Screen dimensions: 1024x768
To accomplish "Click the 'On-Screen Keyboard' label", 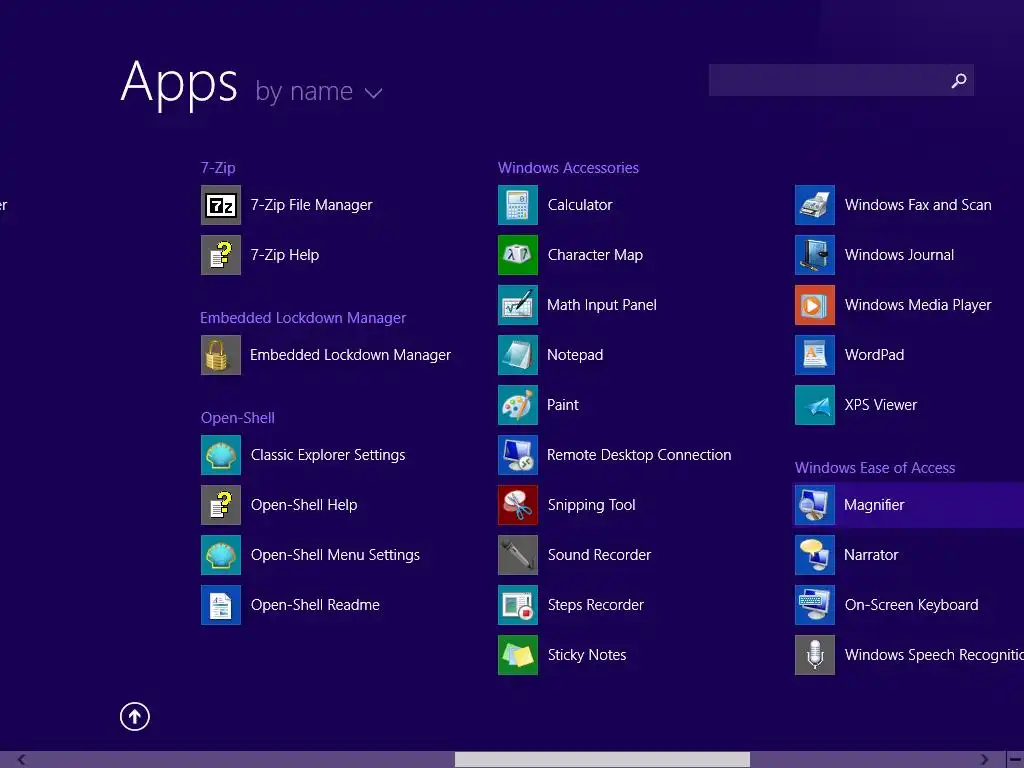I will [911, 605].
